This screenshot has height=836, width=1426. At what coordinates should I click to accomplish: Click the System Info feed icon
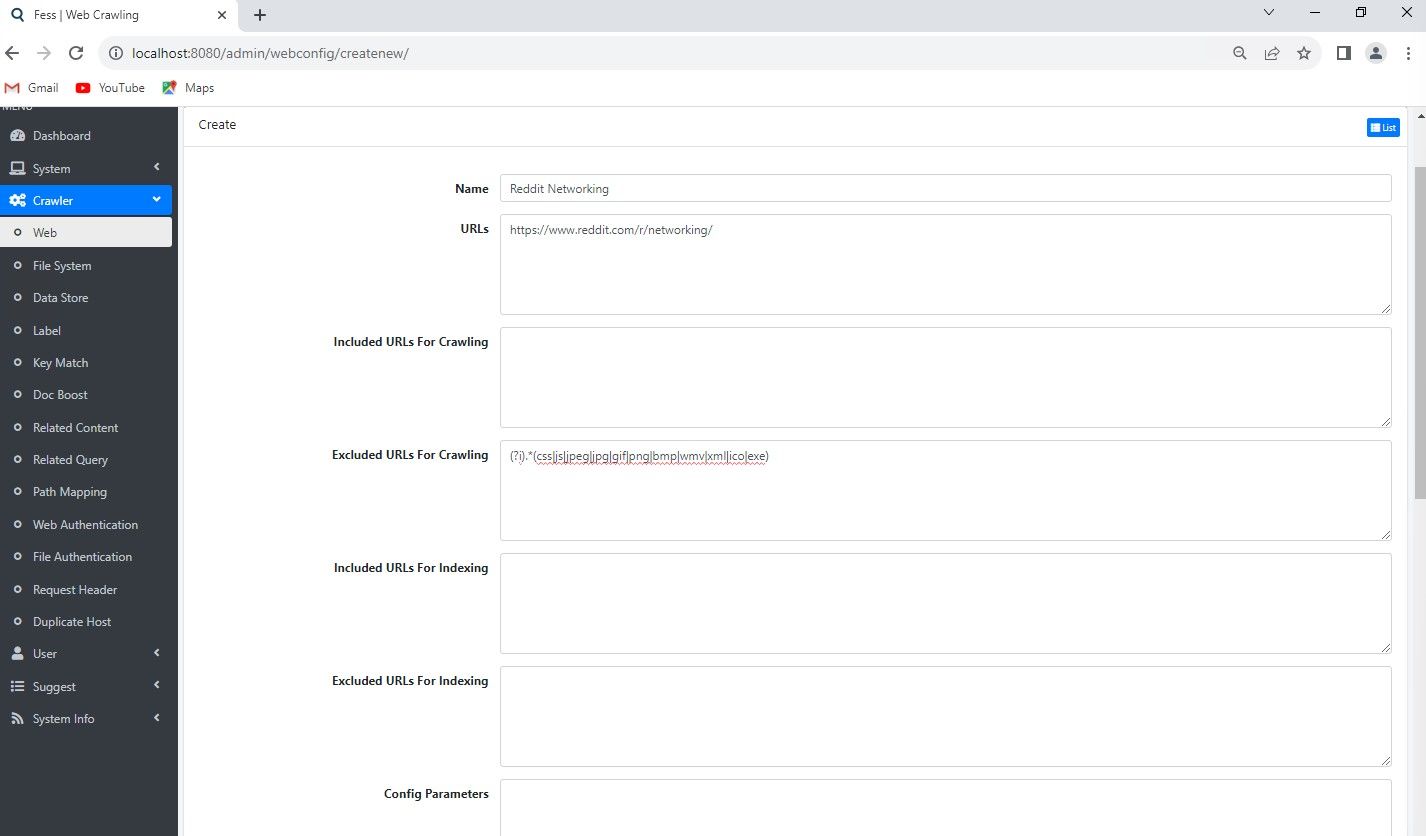tap(17, 719)
